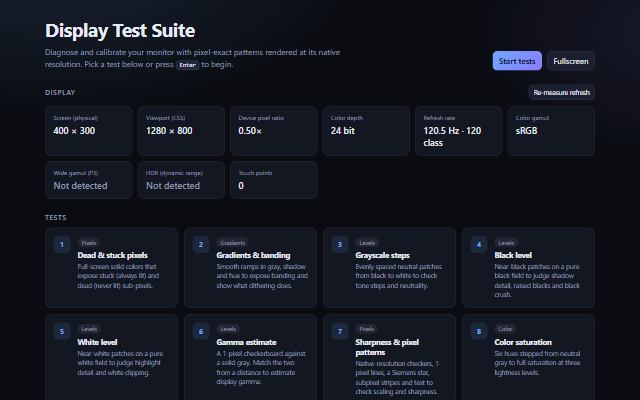Click the Pixels tag on Dead pixels card
Viewport: 640px width, 400px height.
tap(89, 243)
